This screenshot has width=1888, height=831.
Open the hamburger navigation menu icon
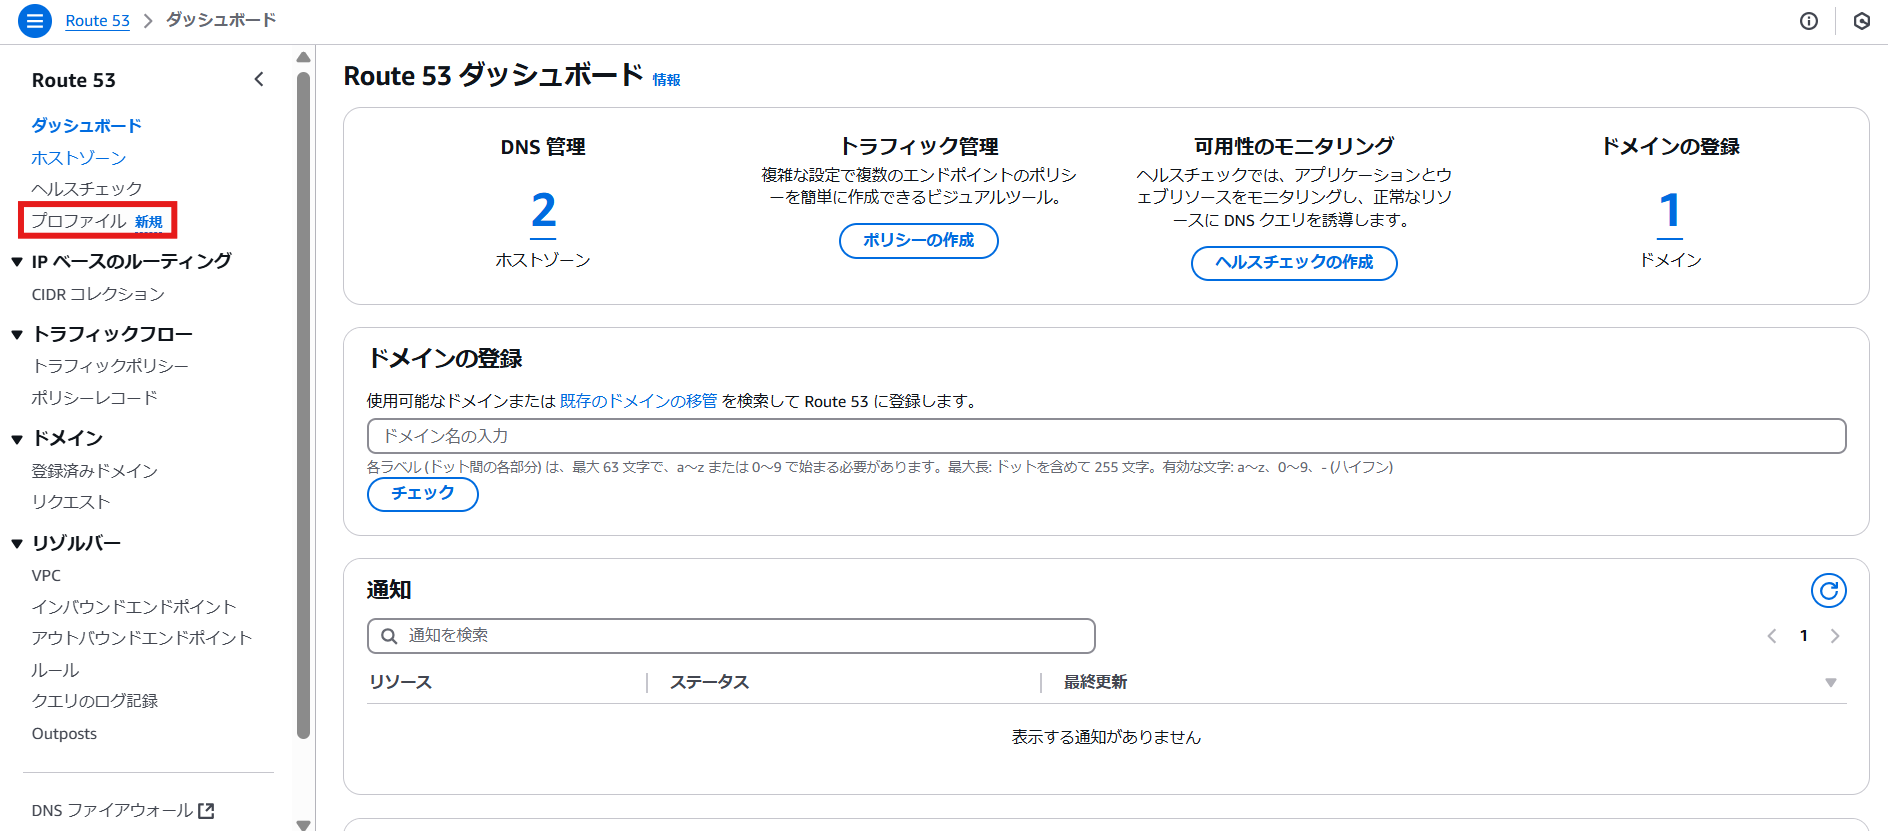point(35,20)
